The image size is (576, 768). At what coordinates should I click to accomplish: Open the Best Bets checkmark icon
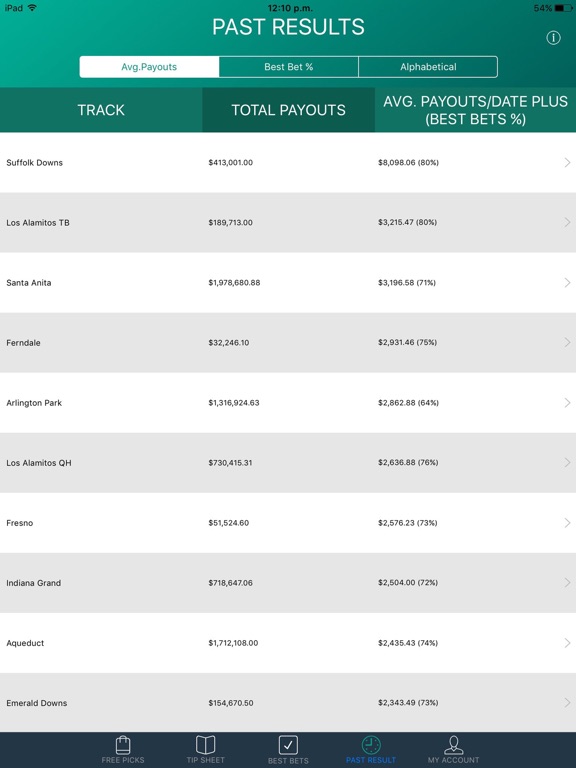pos(288,745)
